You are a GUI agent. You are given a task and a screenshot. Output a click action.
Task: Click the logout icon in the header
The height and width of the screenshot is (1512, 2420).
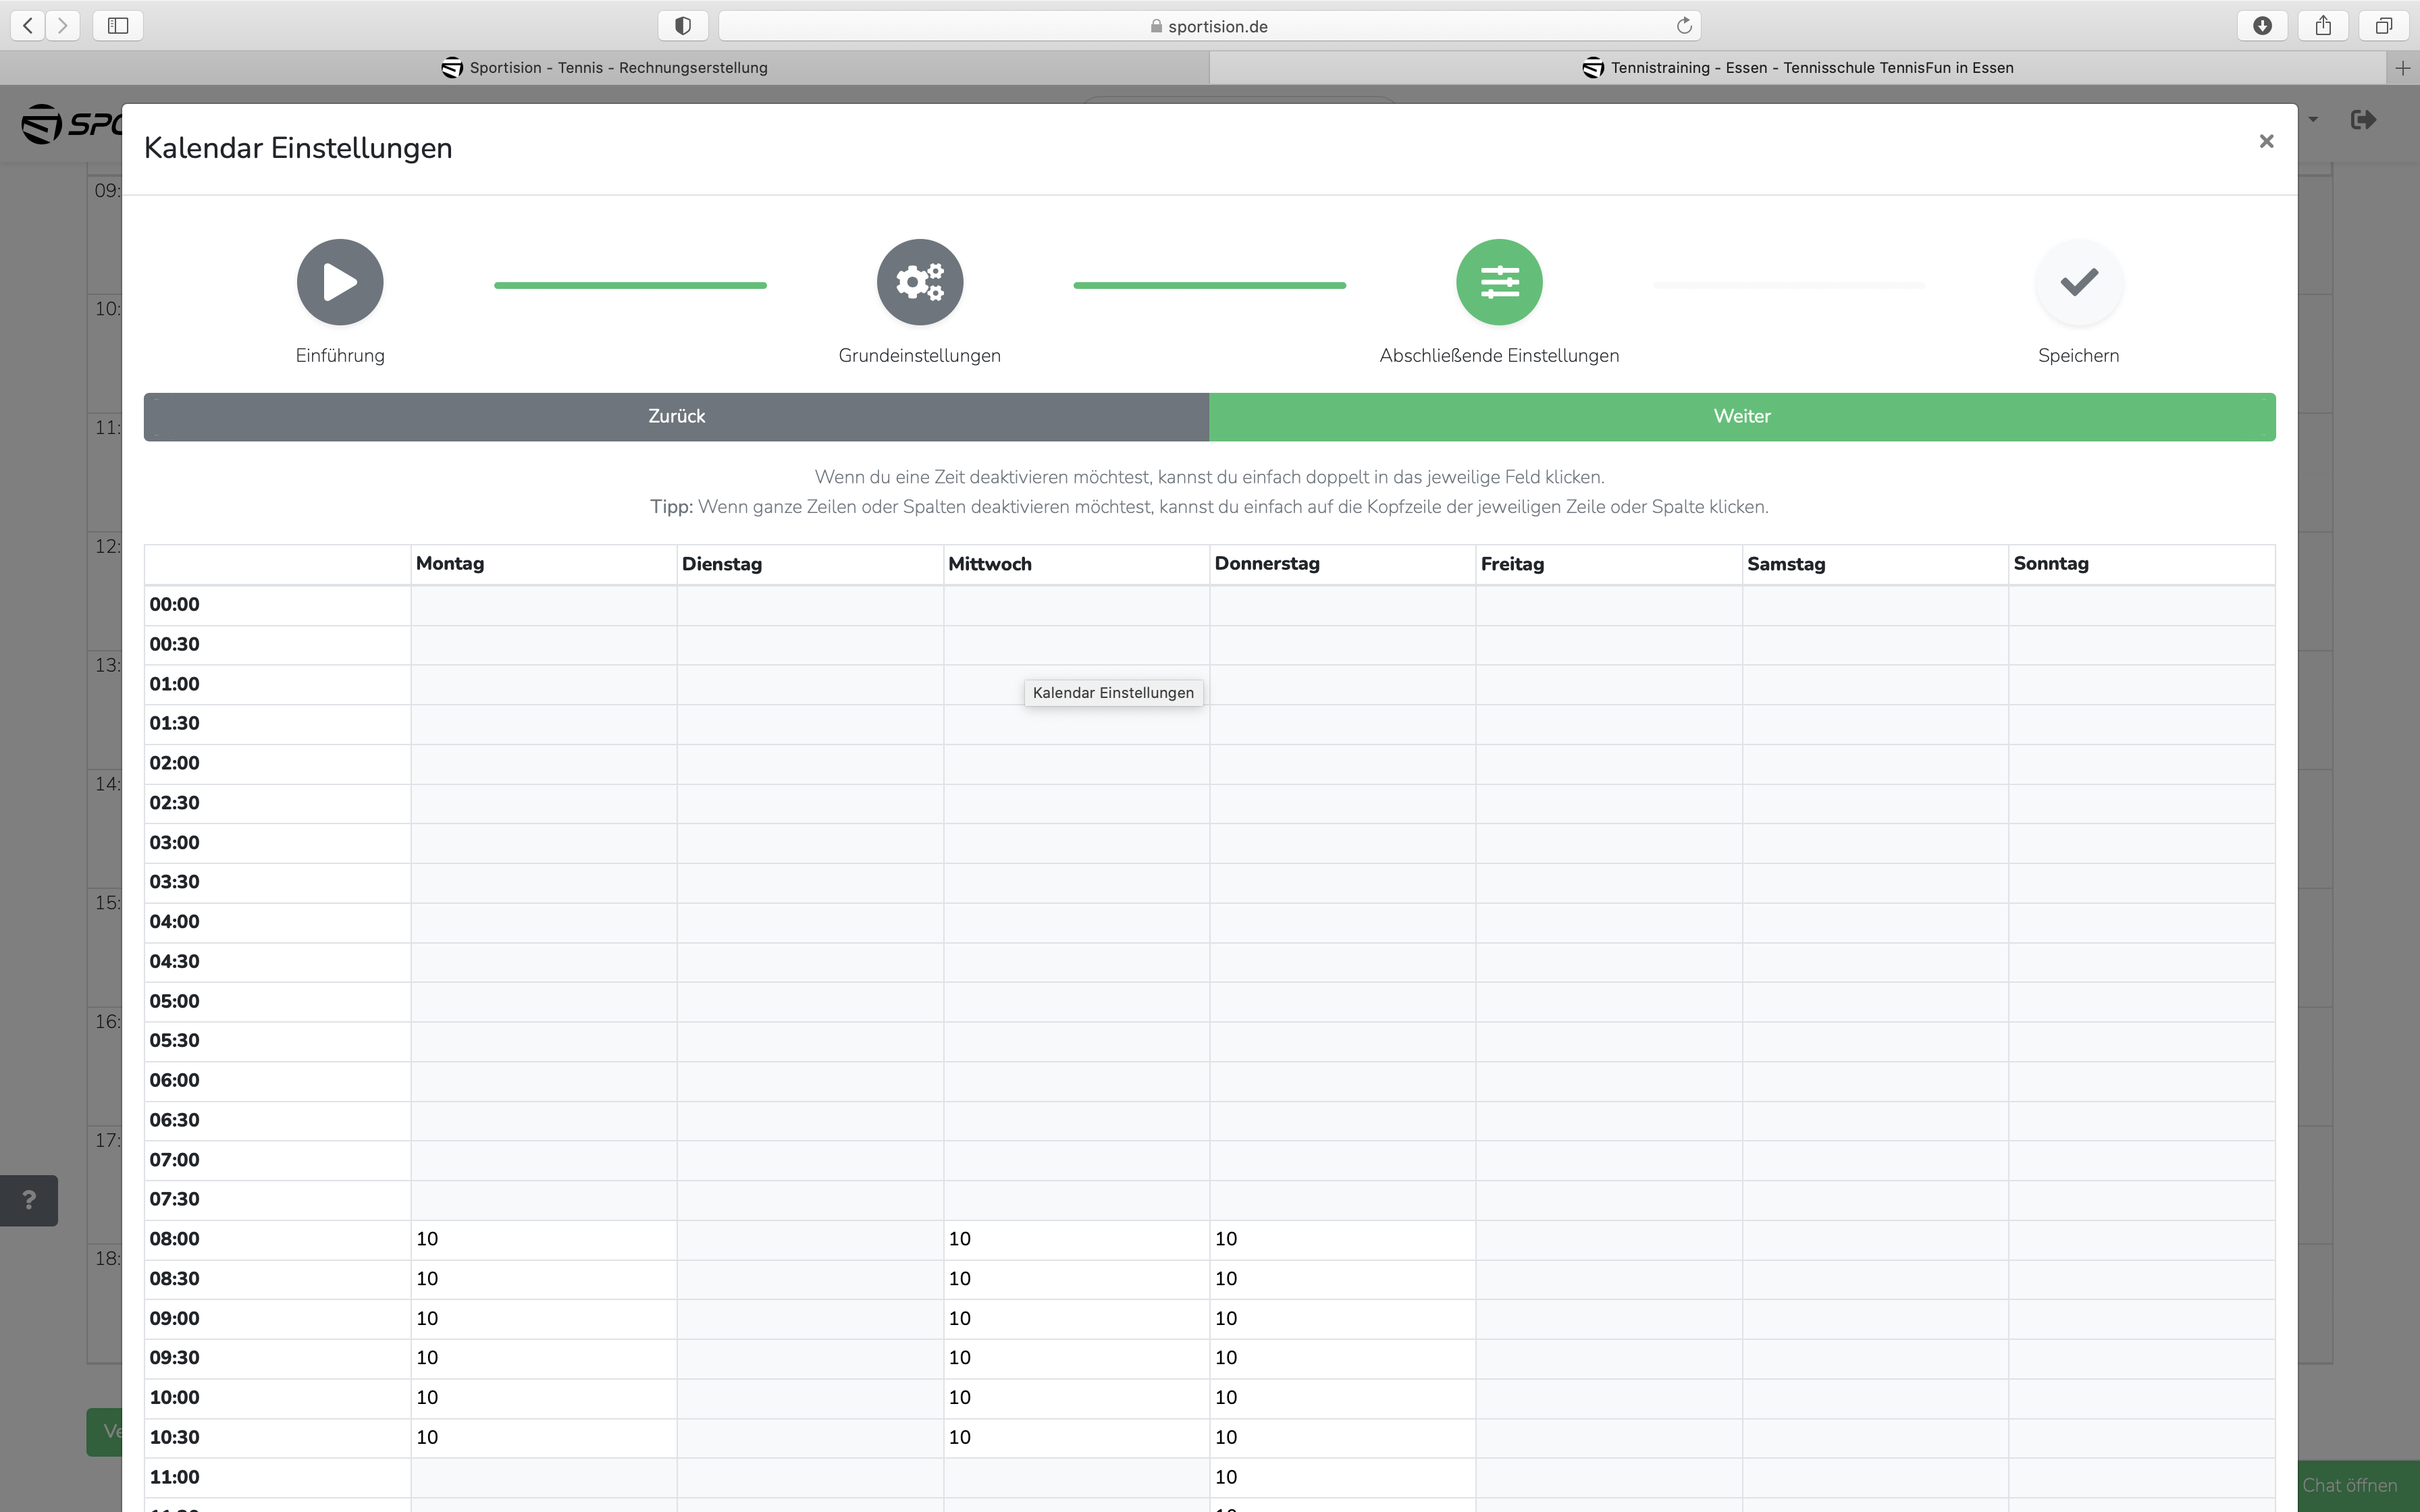pyautogui.click(x=2363, y=120)
